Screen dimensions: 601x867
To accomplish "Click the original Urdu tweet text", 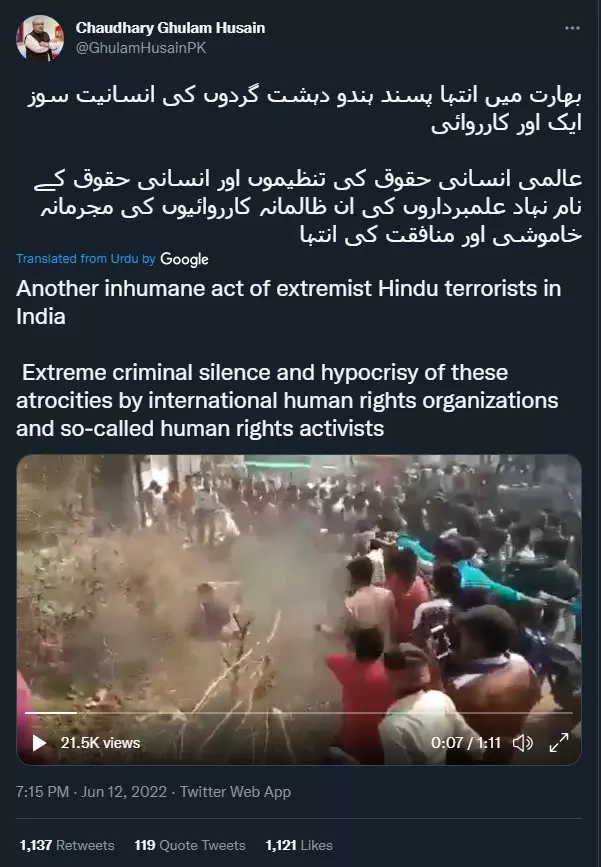I will pyautogui.click(x=305, y=165).
